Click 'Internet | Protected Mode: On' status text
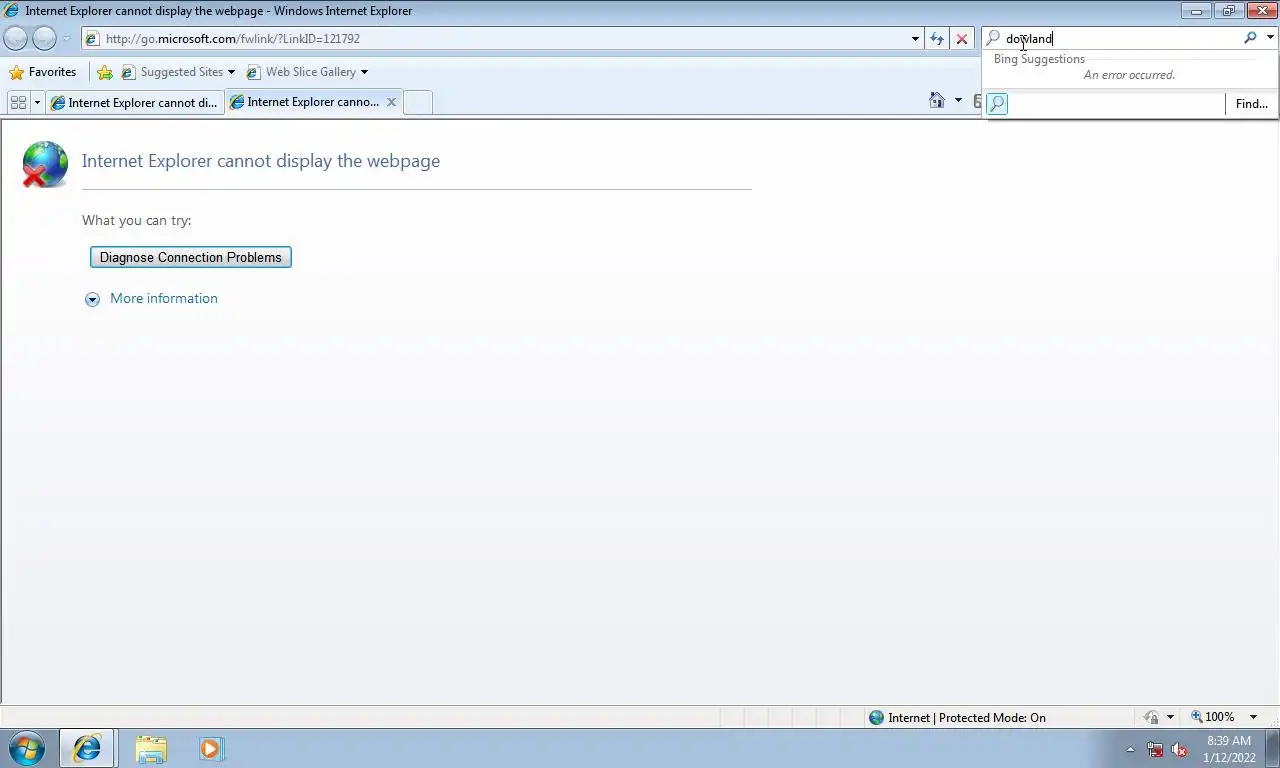The height and width of the screenshot is (768, 1280). click(x=967, y=717)
